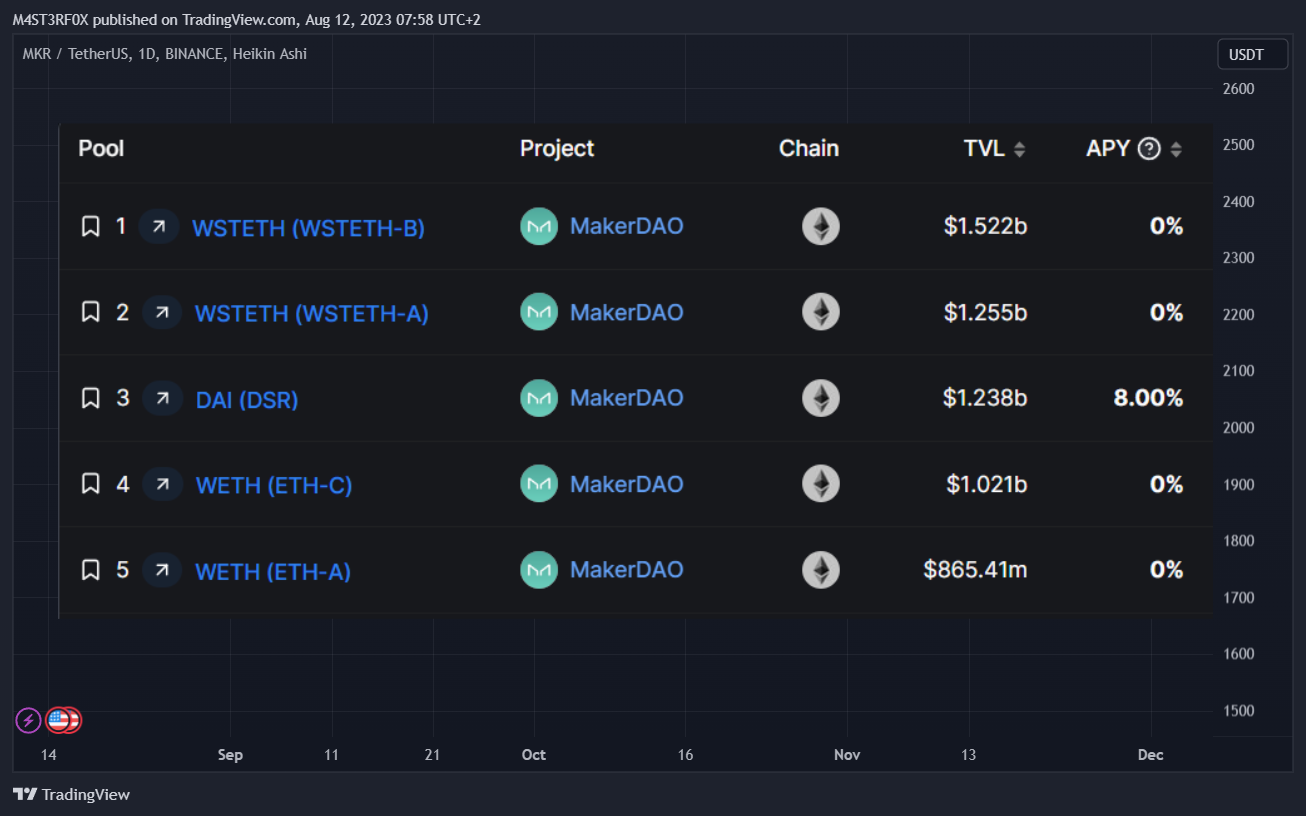1306x816 pixels.
Task: Open MakerDAO project link in WSTETH-B row
Action: (627, 226)
